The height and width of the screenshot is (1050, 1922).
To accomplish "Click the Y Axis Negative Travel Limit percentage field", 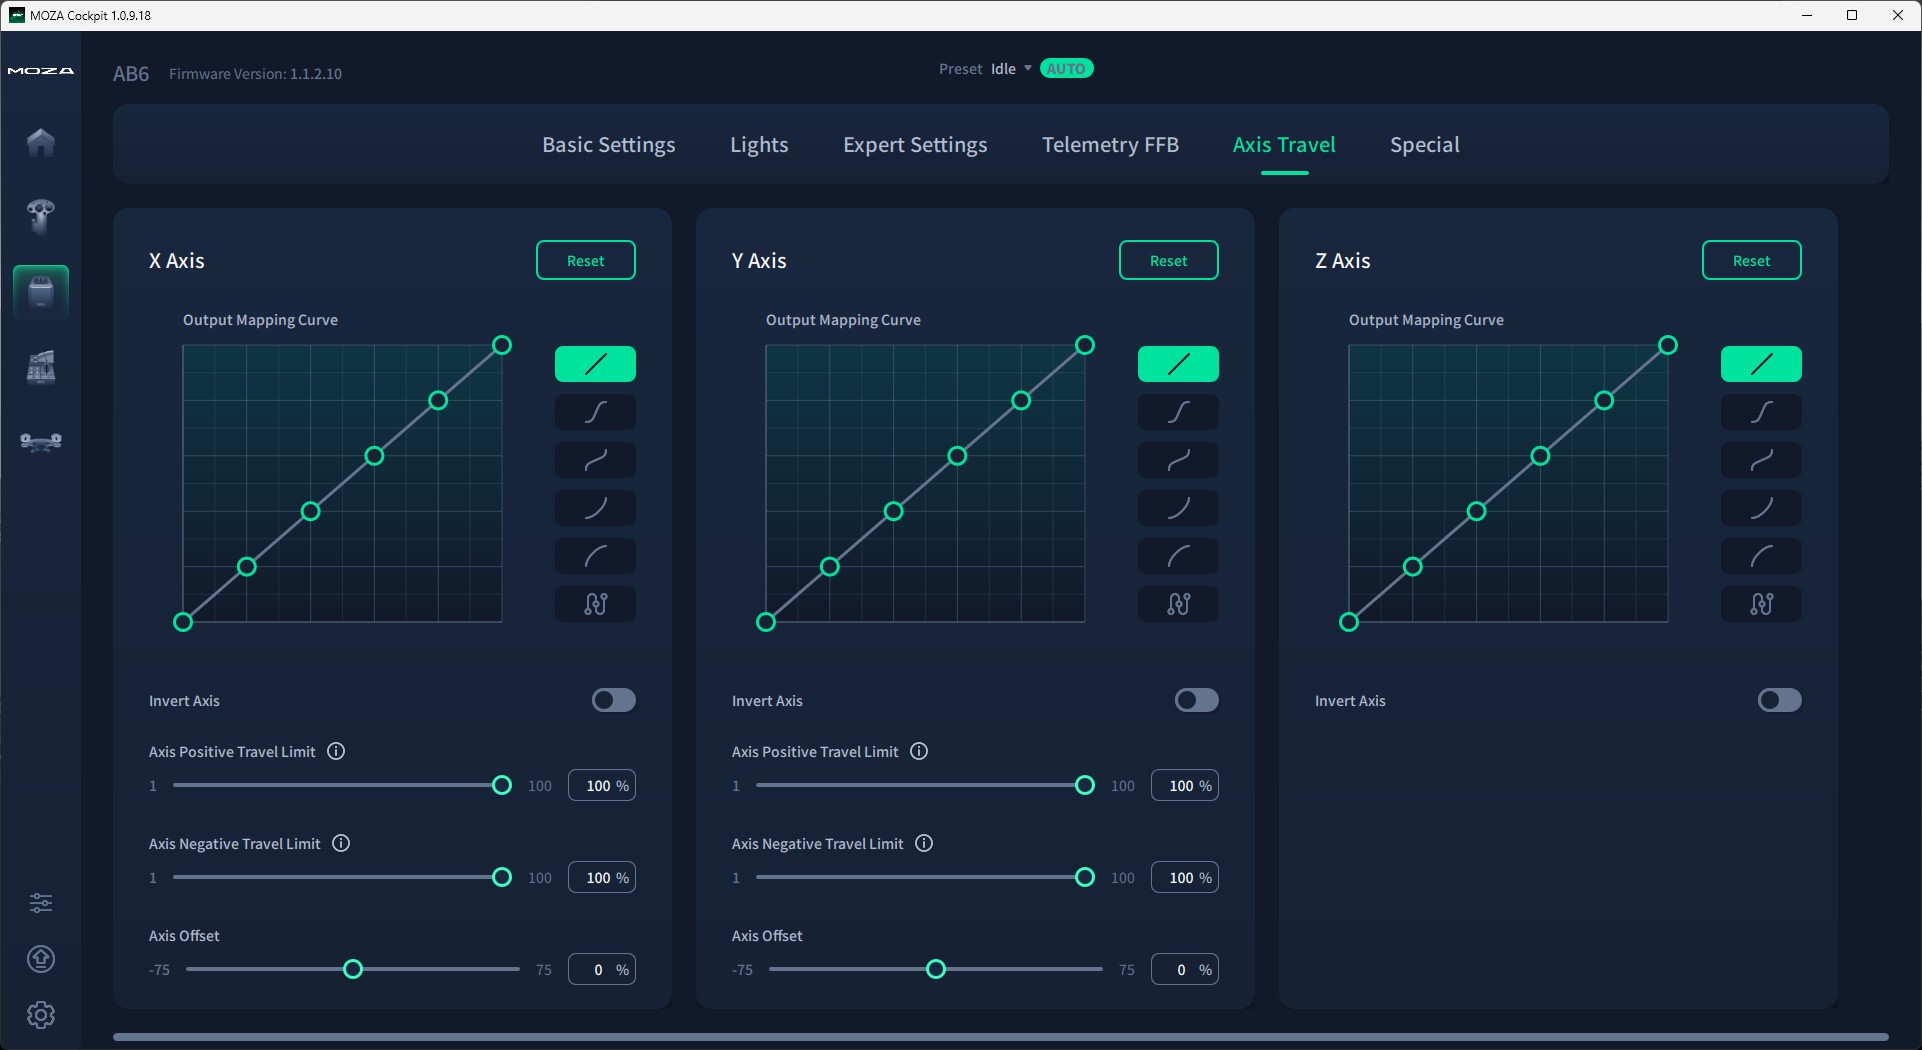I will [x=1184, y=878].
